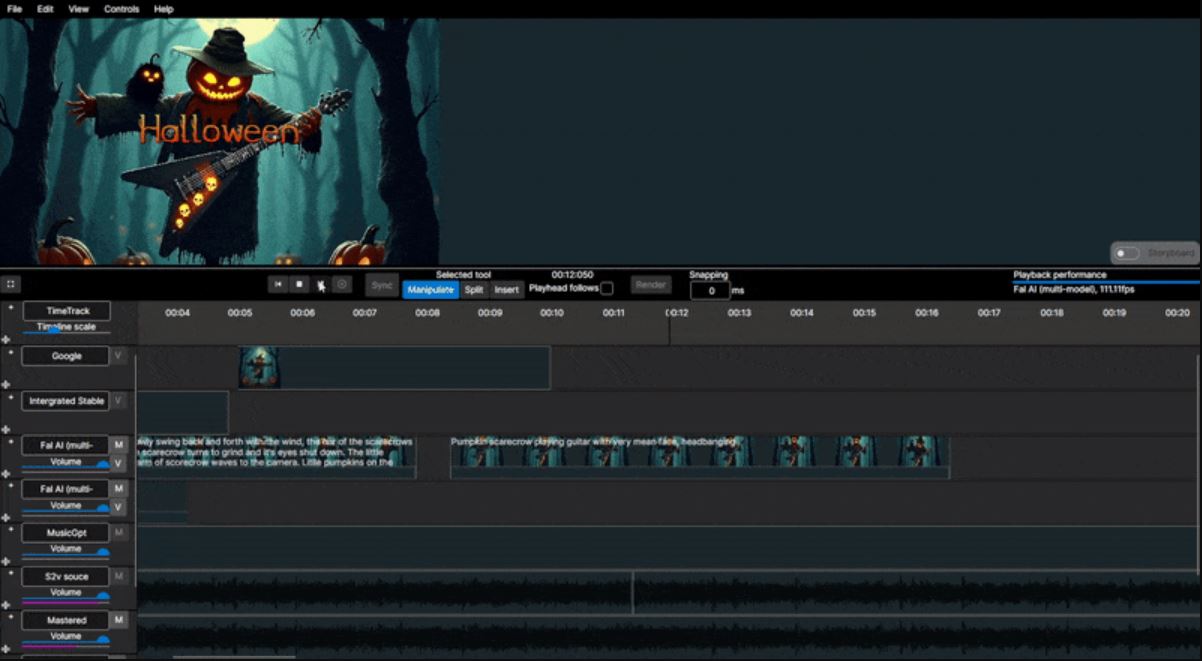Click the Render button

click(x=651, y=285)
